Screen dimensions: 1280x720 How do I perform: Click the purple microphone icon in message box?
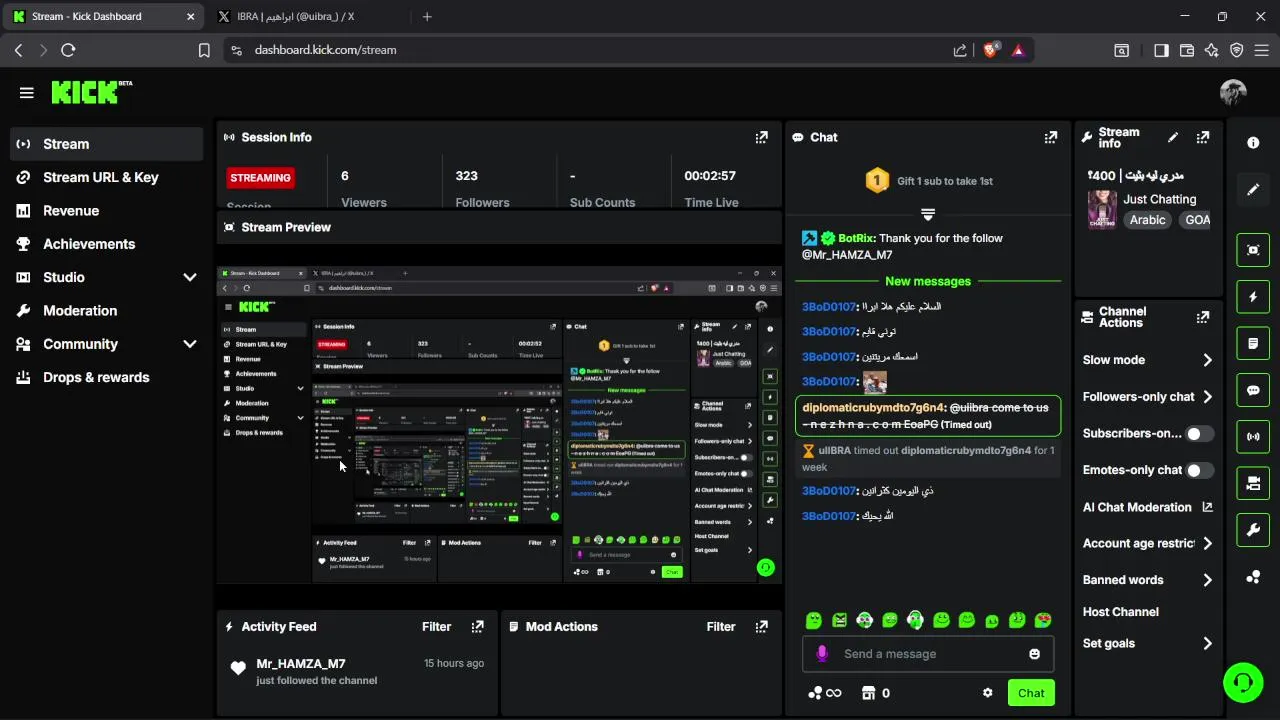pos(822,653)
